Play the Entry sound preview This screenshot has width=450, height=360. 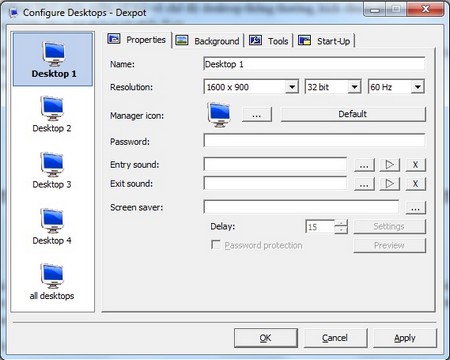tap(390, 165)
